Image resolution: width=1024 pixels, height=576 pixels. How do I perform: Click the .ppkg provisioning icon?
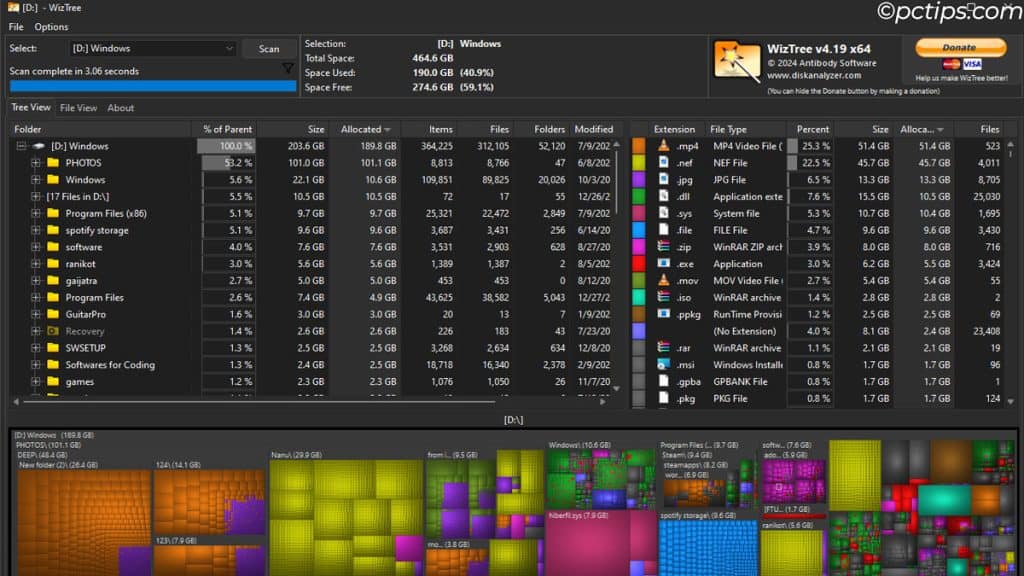click(x=664, y=314)
